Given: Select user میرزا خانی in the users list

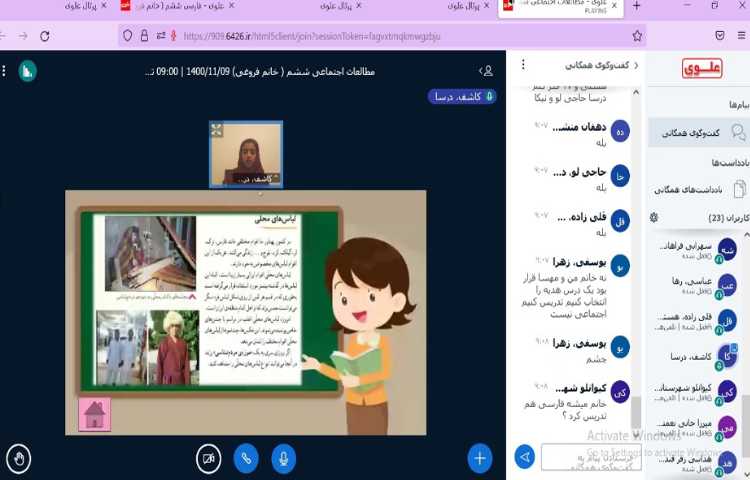Looking at the screenshot, I should (698, 427).
